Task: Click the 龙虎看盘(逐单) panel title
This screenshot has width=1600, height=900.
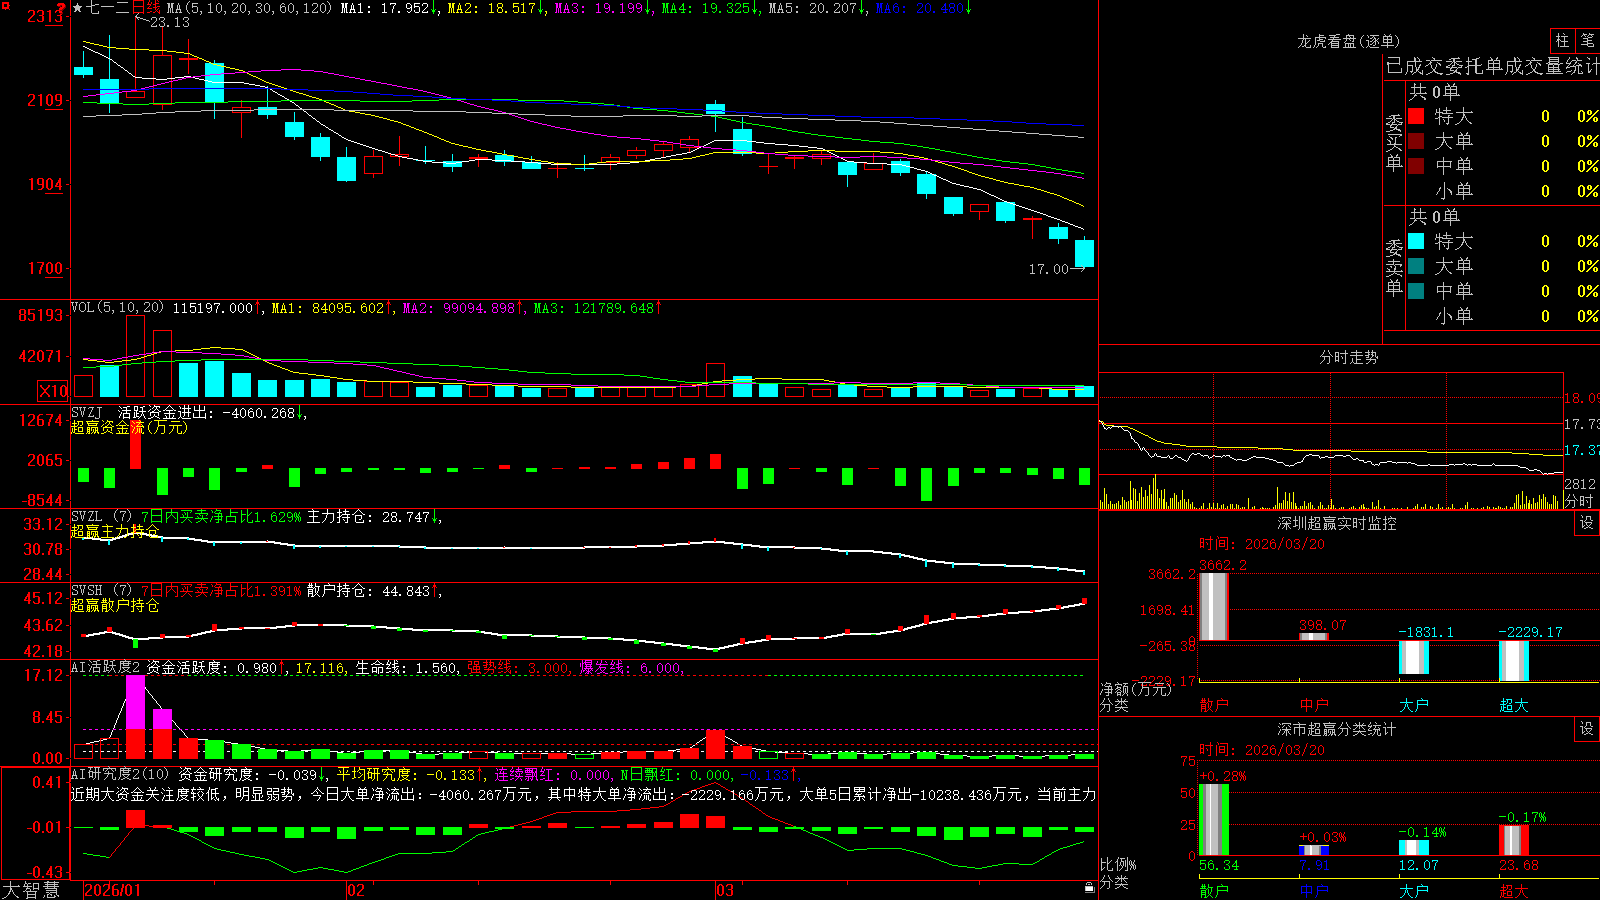Action: coord(1349,41)
